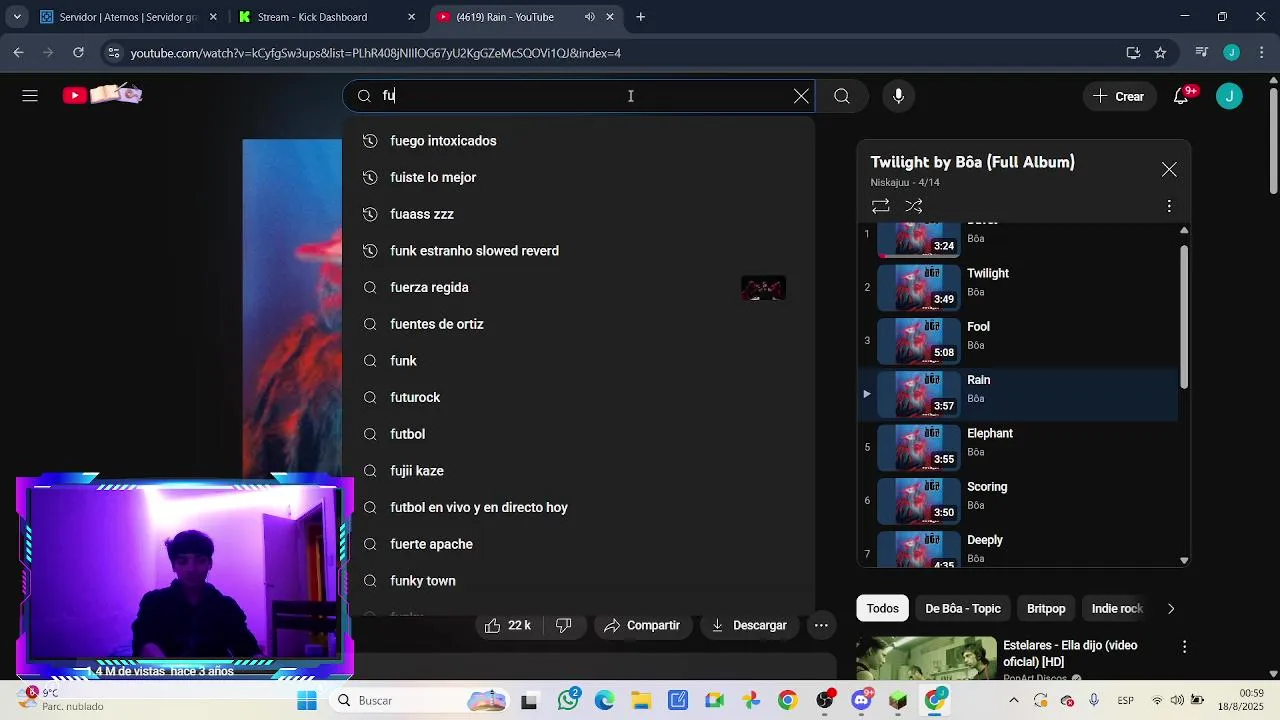Open a new browser tab
The image size is (1280, 720).
click(x=641, y=17)
